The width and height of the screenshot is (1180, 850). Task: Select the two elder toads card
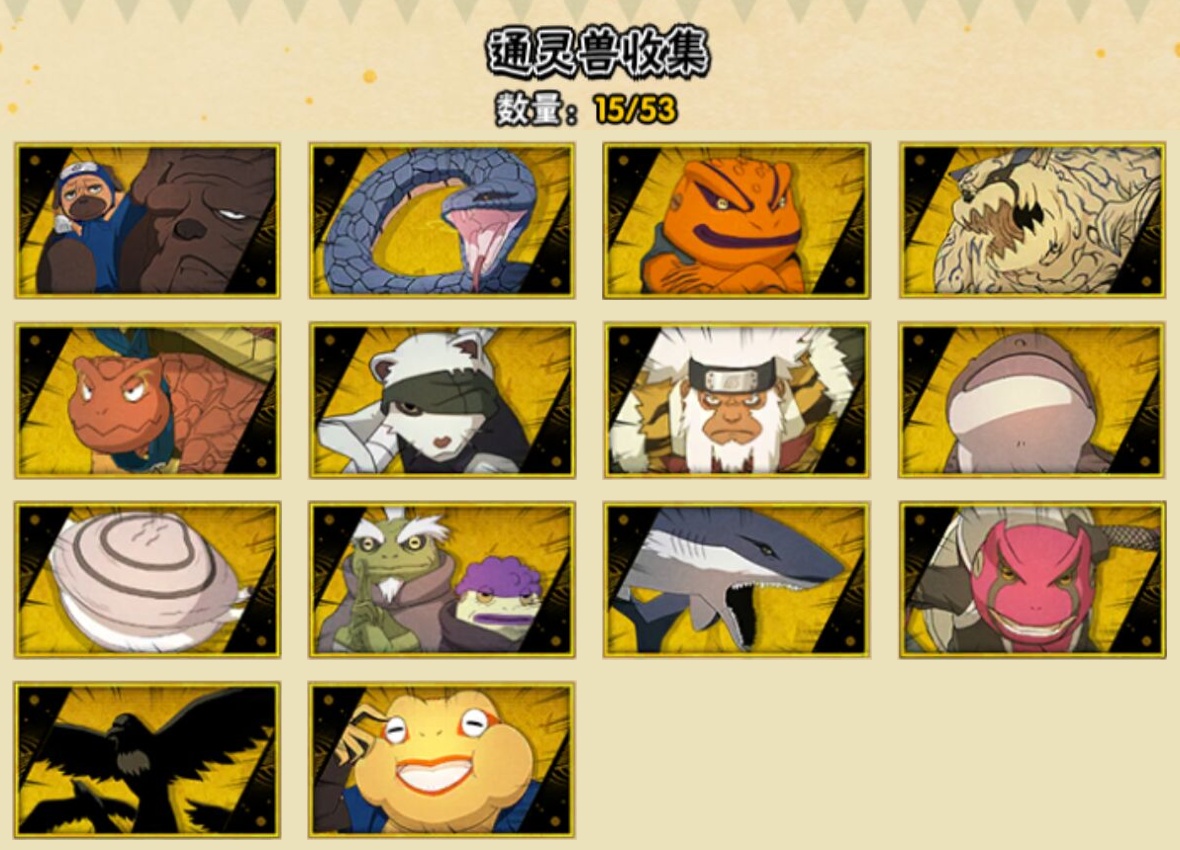click(x=442, y=580)
